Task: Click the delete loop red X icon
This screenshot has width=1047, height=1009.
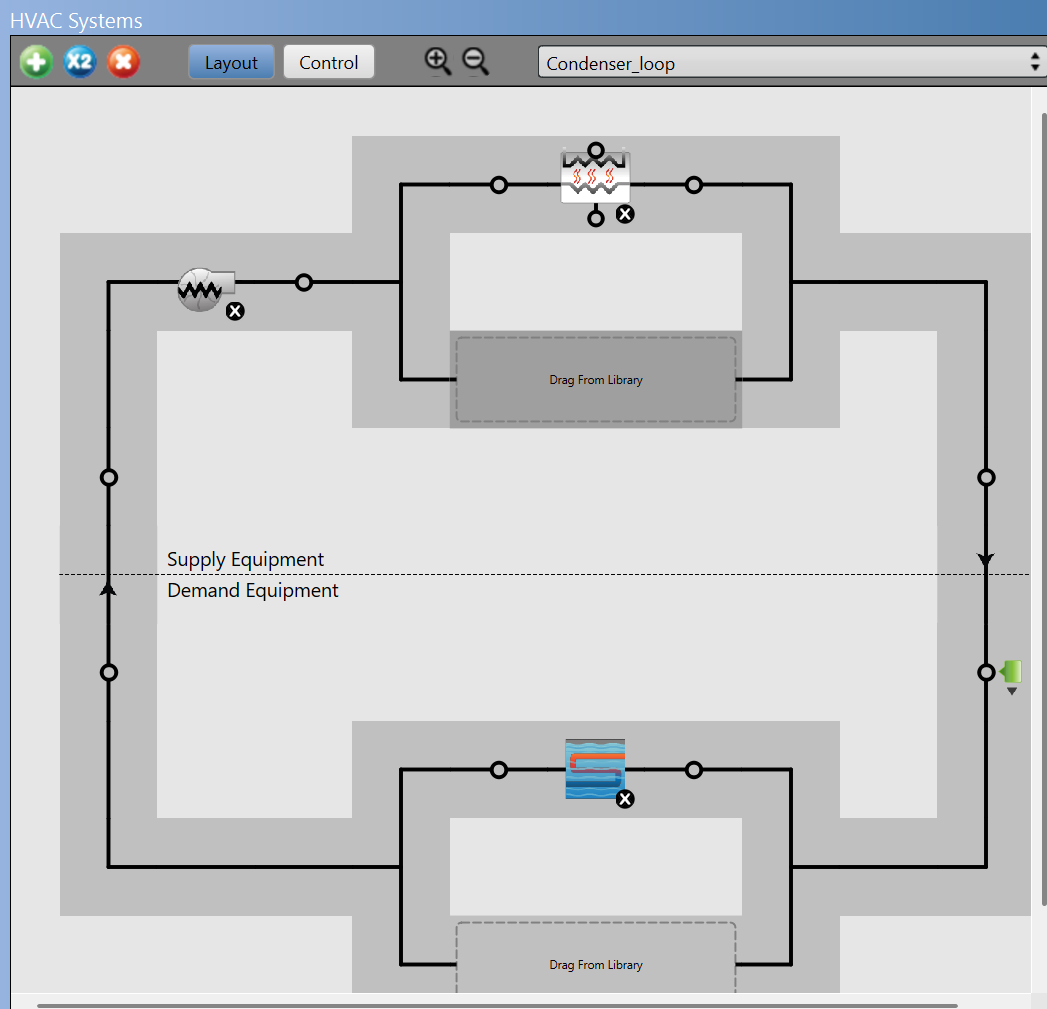Action: [124, 61]
